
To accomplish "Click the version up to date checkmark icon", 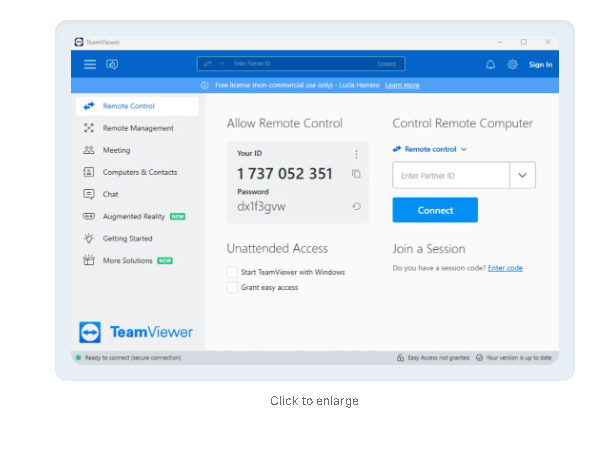I will (479, 358).
